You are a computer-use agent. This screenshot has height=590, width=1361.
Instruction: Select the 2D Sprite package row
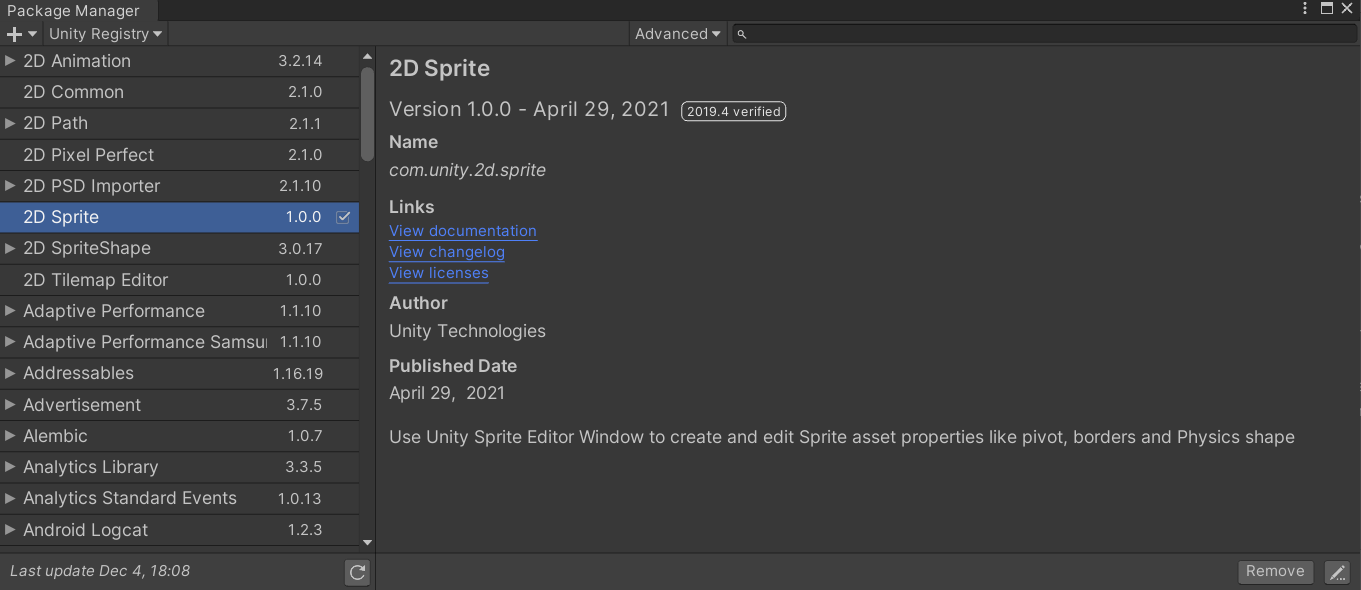click(x=179, y=217)
